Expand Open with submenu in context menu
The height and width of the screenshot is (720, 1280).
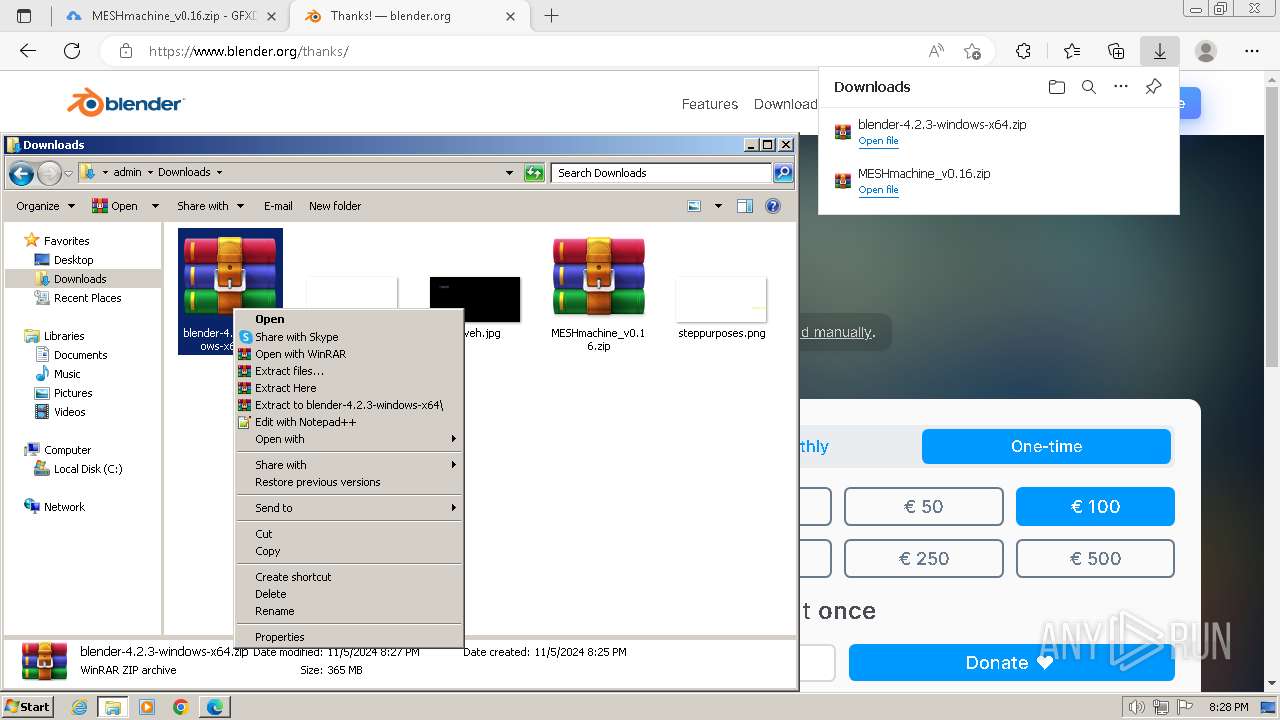(349, 439)
